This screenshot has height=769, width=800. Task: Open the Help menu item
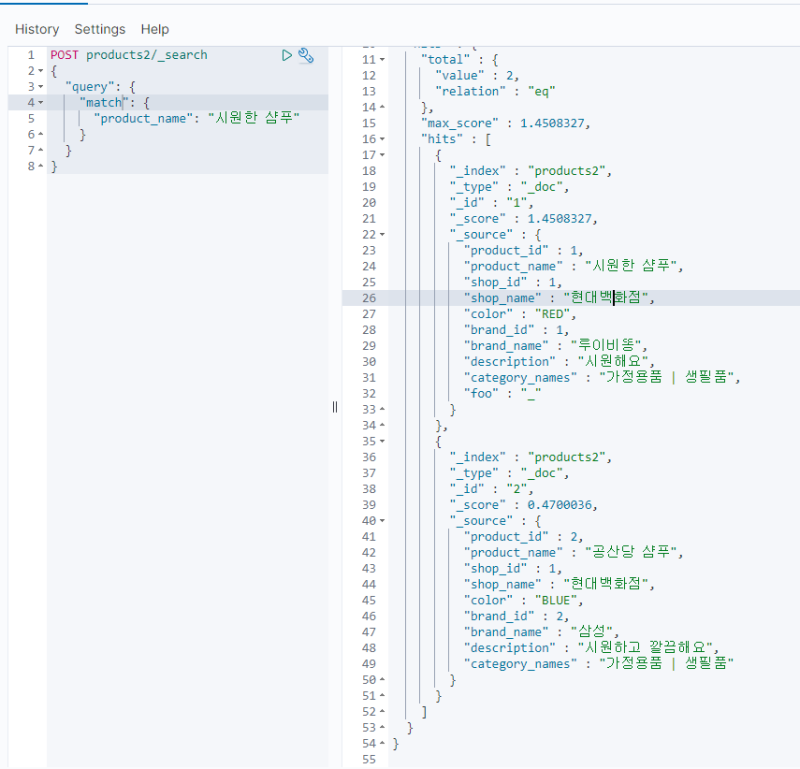click(x=155, y=29)
